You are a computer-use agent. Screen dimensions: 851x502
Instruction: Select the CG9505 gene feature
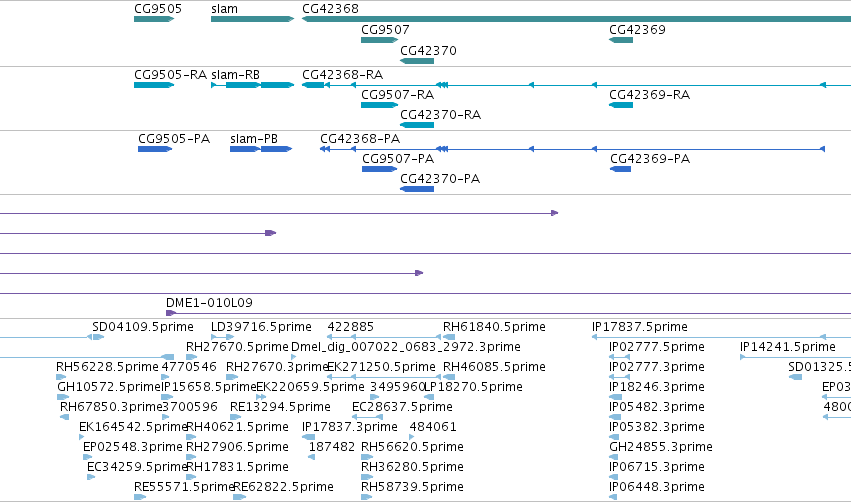coord(154,19)
